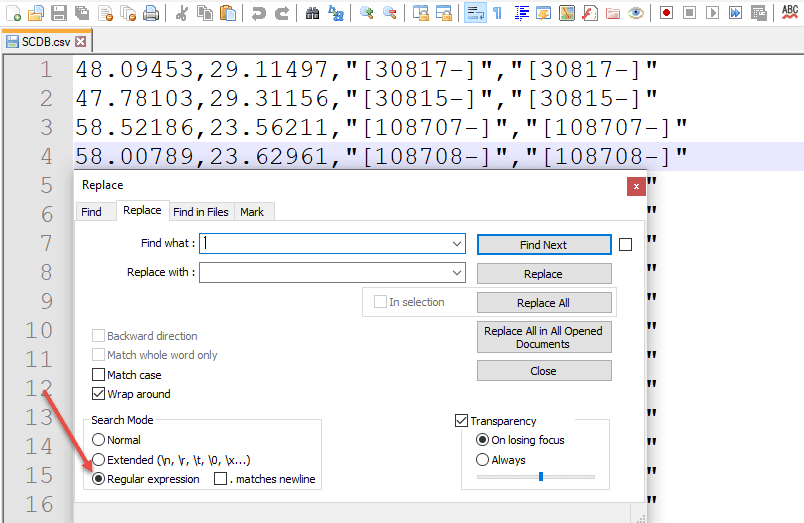Click the Print toolbar icon

pos(150,13)
